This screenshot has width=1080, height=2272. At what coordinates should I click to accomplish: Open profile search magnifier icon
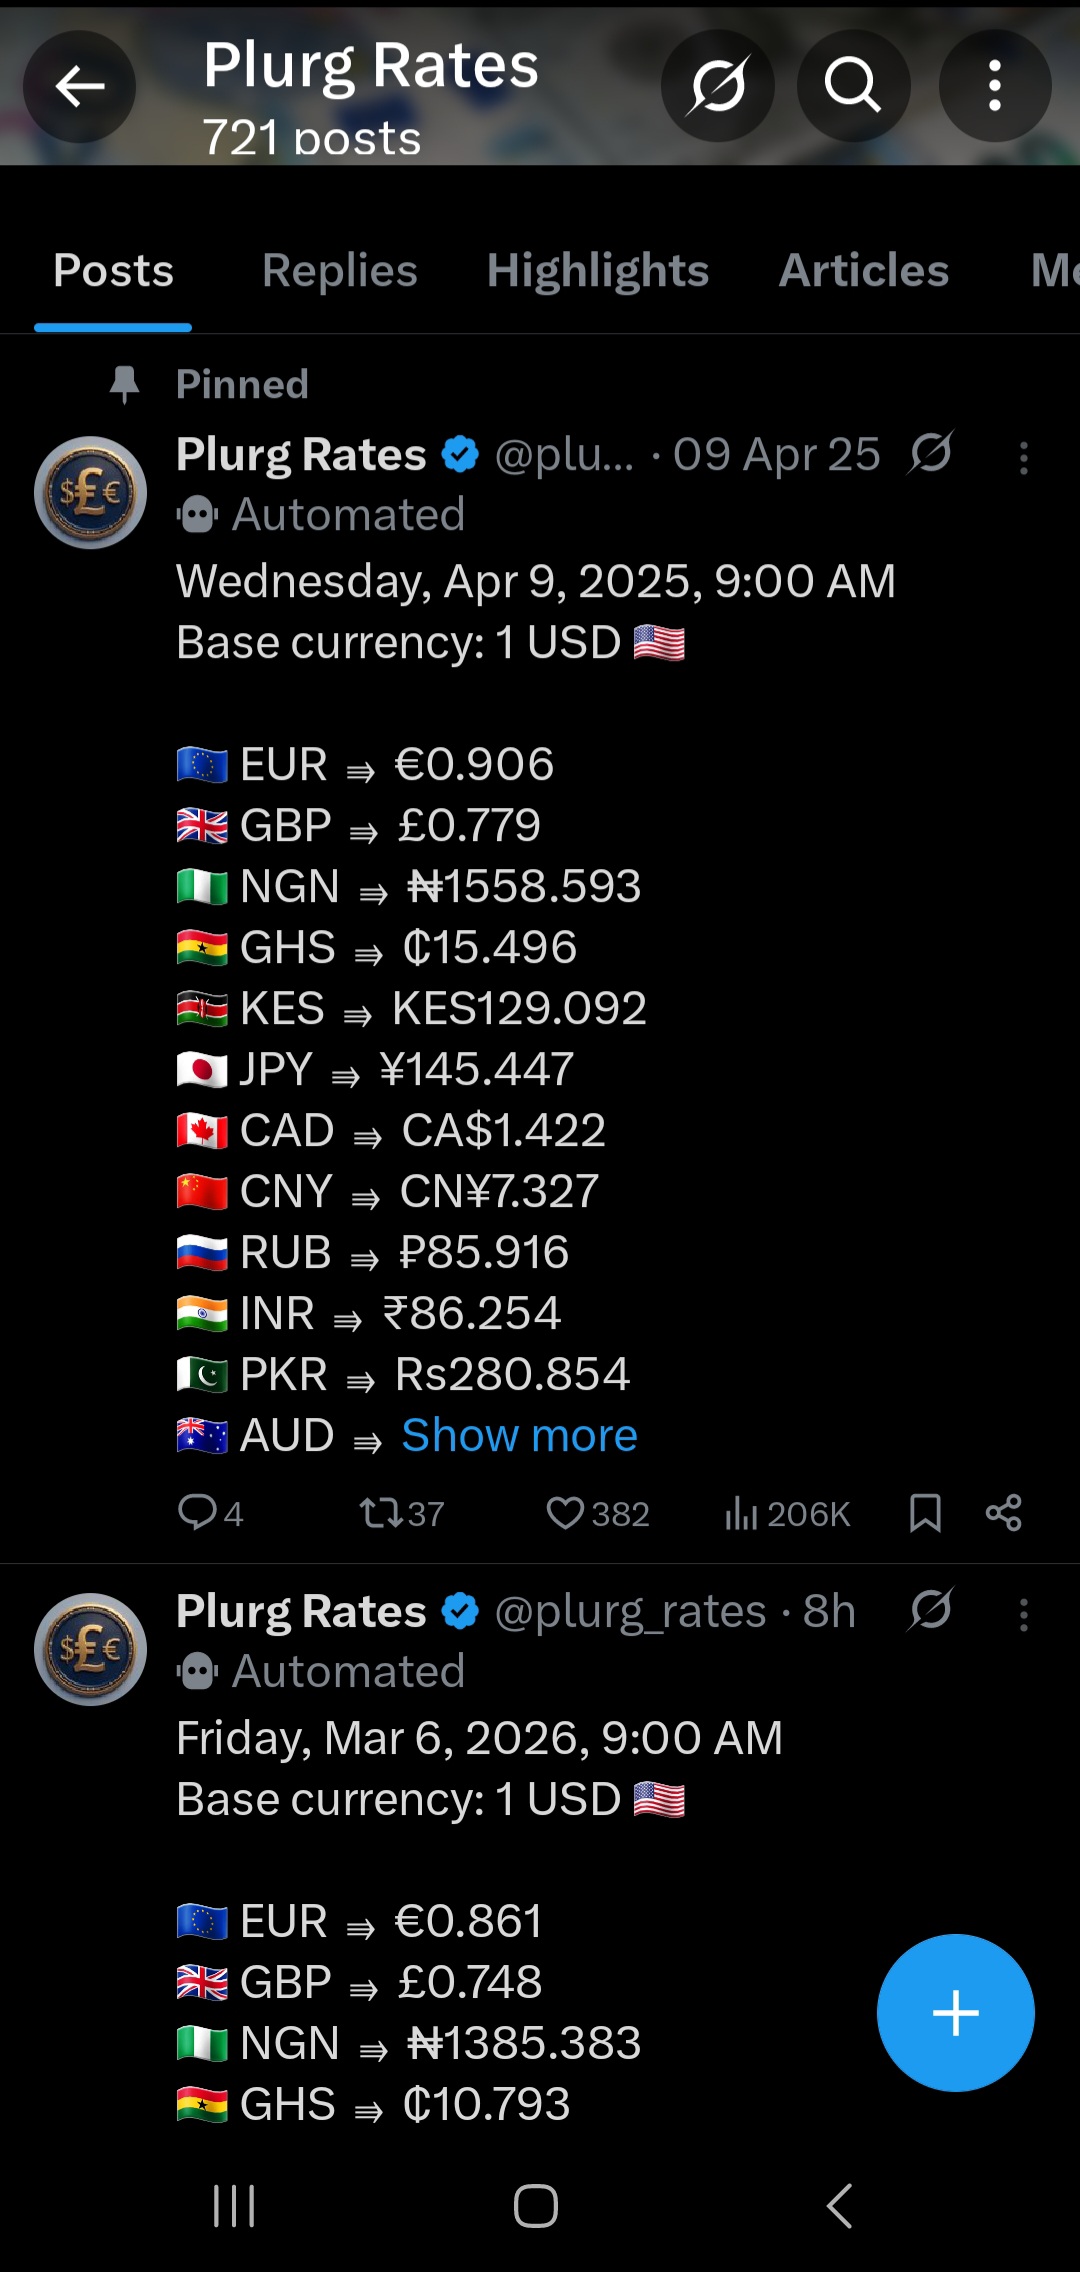pos(853,86)
